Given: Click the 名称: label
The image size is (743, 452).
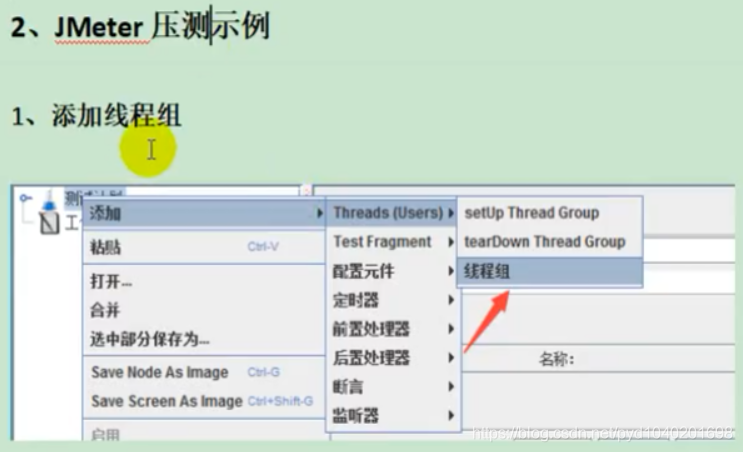Looking at the screenshot, I should click(556, 360).
